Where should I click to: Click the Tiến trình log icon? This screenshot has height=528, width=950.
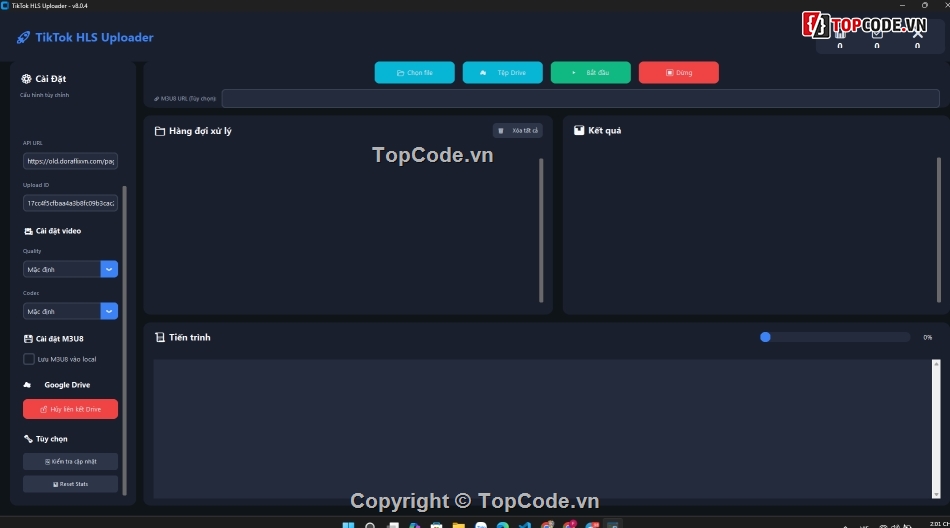click(160, 338)
